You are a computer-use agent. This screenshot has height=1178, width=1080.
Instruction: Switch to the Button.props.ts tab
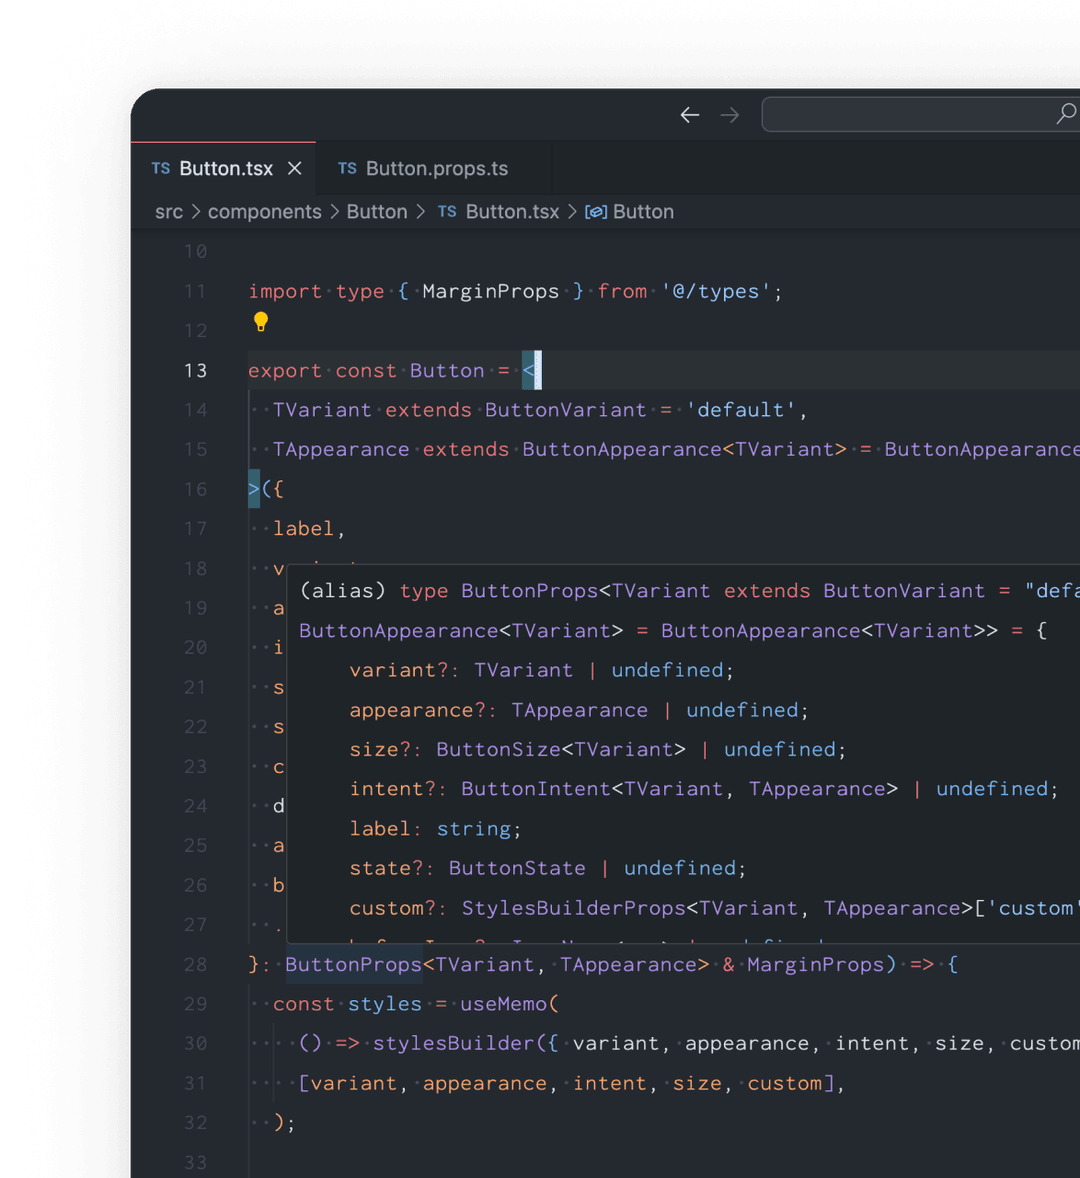[x=436, y=168]
